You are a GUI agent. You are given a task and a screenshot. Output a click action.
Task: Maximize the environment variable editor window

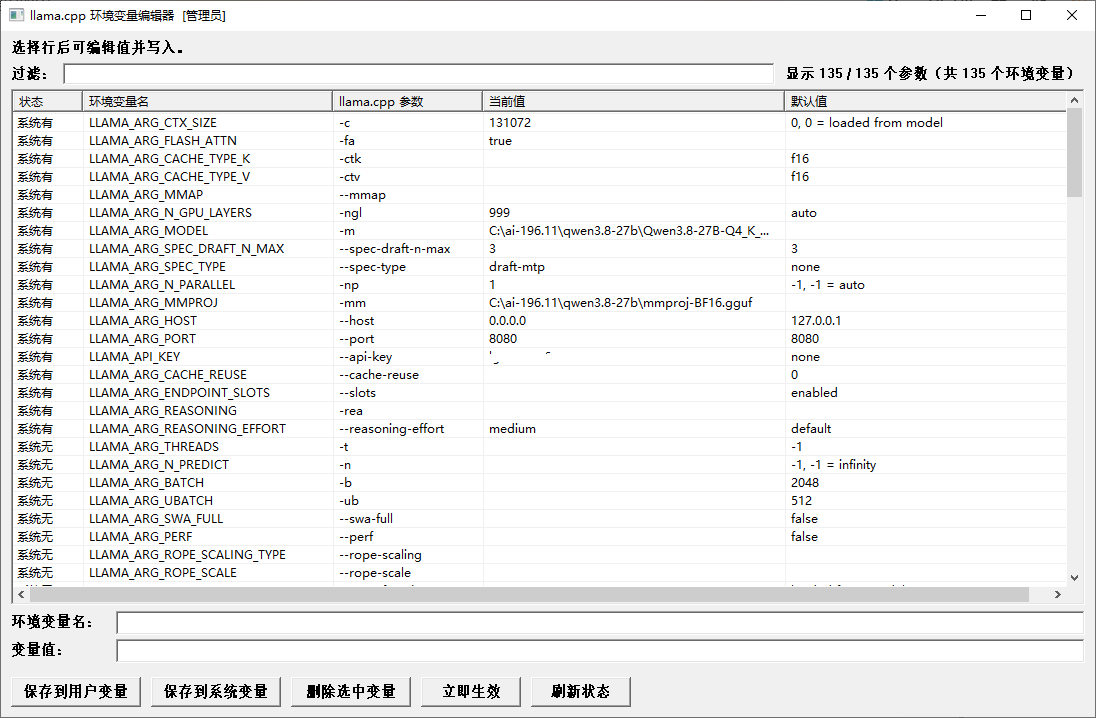(1026, 15)
